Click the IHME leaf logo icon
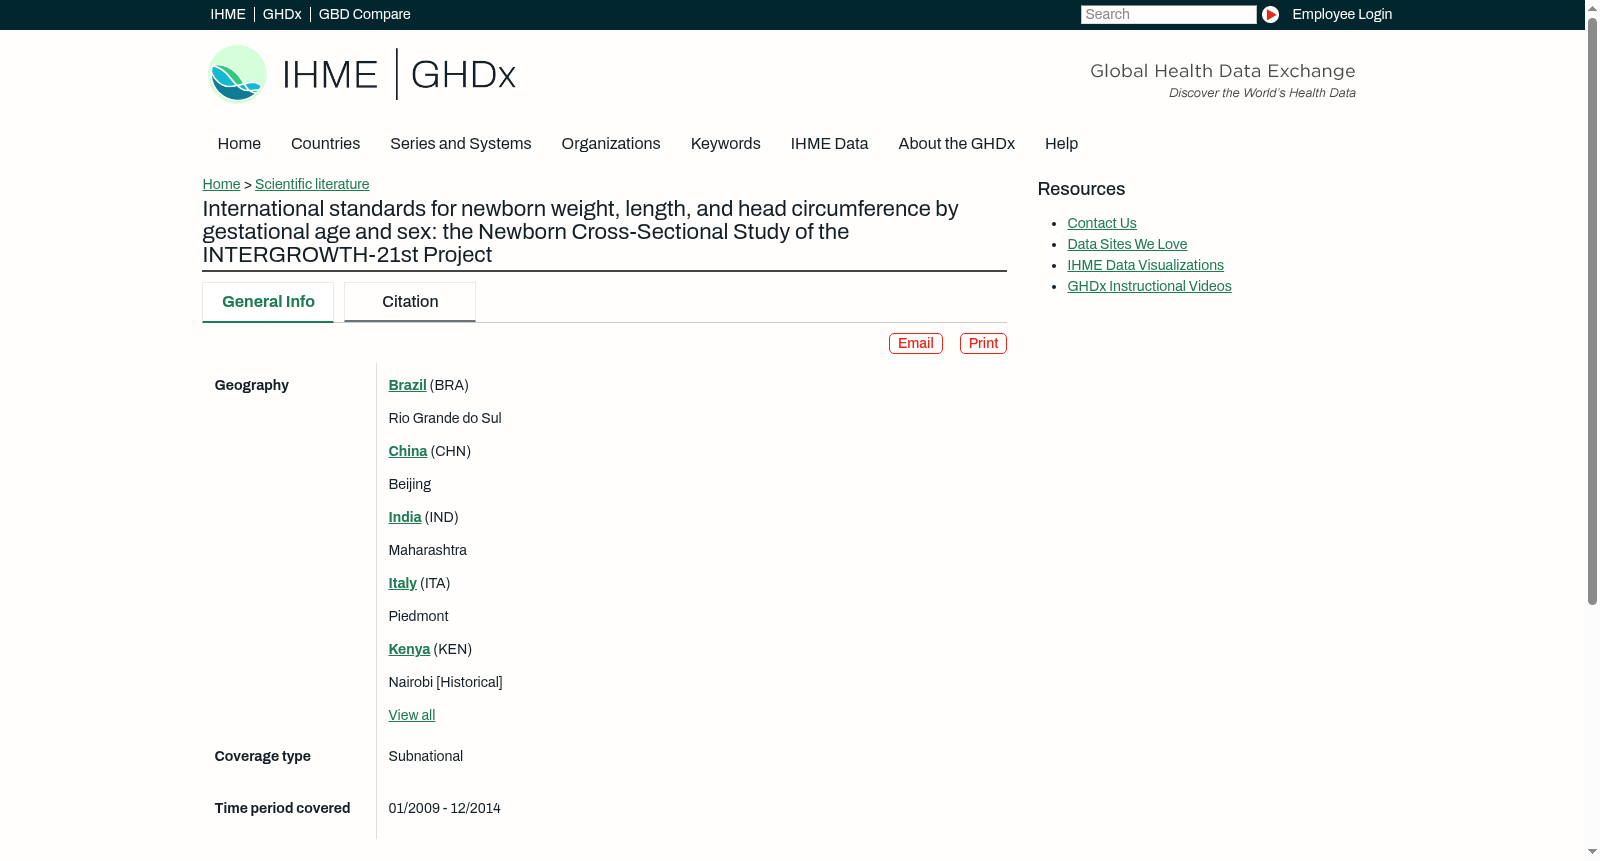 pos(238,74)
